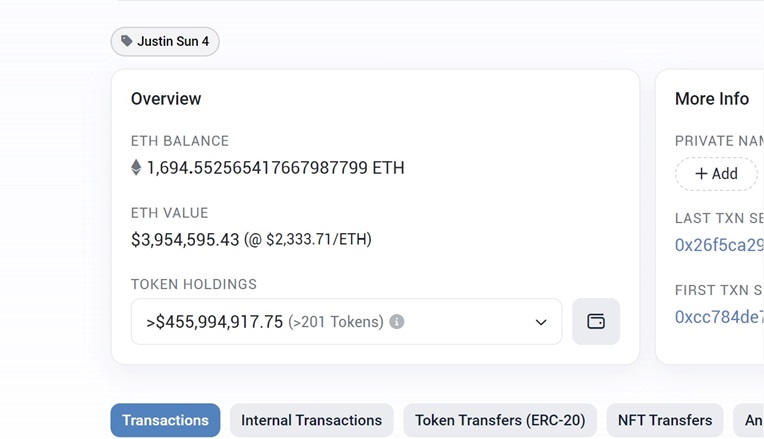Click the $3,954,595.43 ETH value text

[x=185, y=240]
